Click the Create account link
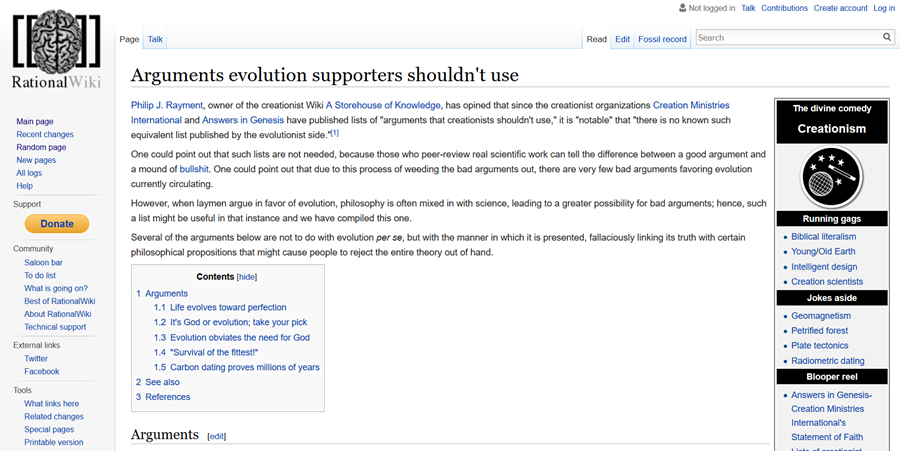This screenshot has width=900, height=451. [x=840, y=8]
